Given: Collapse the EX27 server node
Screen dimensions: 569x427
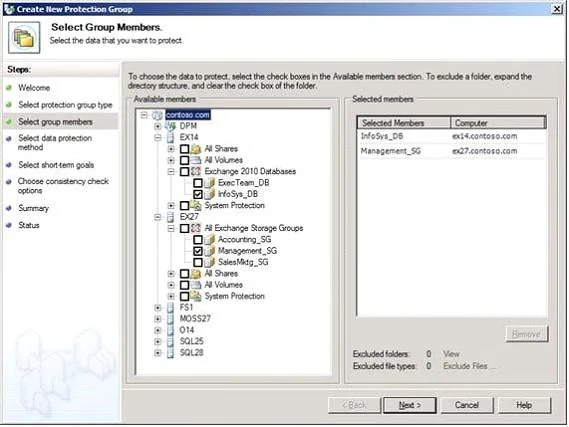Looking at the screenshot, I should 157,217.
